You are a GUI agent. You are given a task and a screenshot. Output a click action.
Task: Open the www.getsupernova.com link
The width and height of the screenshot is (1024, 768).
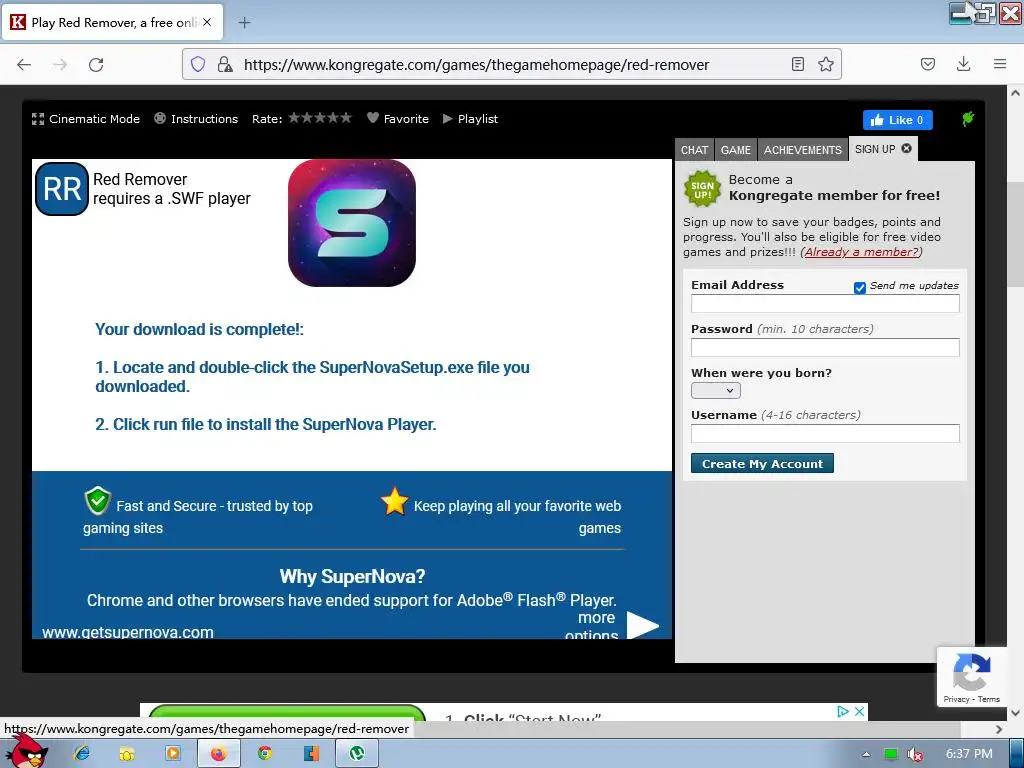coord(128,632)
